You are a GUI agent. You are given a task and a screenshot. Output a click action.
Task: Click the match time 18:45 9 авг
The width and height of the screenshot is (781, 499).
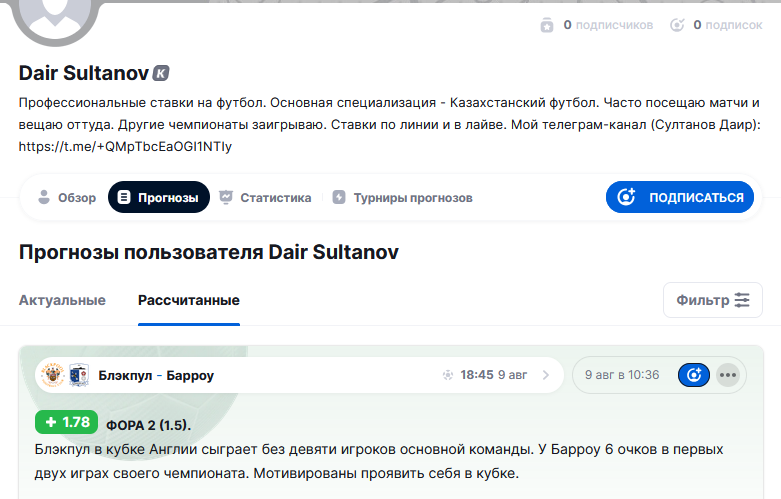point(493,374)
